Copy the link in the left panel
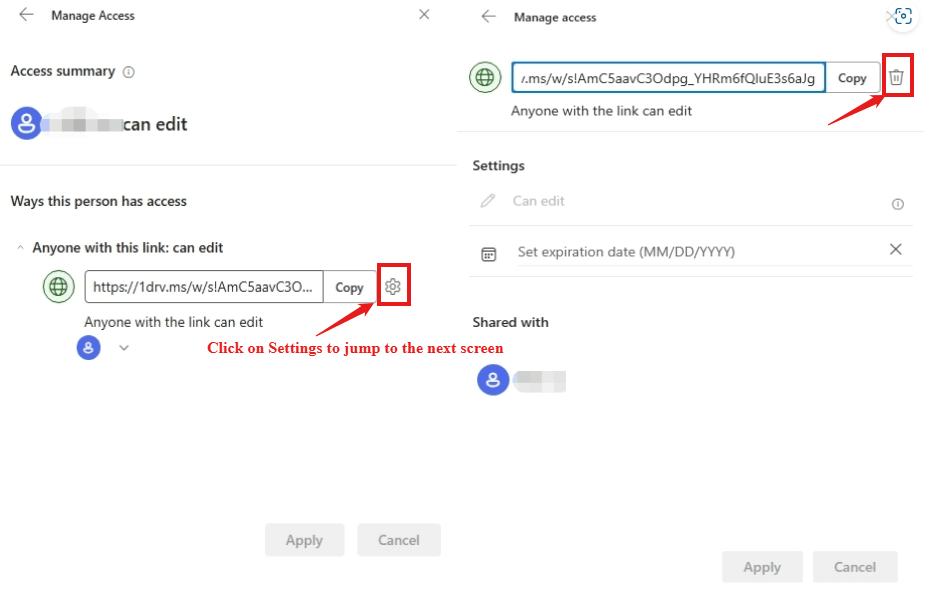 coord(349,287)
